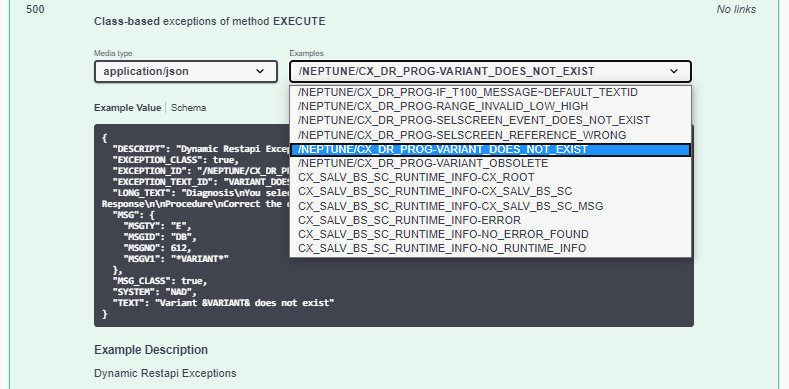Image resolution: width=789 pixels, height=389 pixels.
Task: Pick CX_SALV_BS_SC_RUNTIME_INFO-NO_RUNTIME_INFO option
Action: pos(490,249)
